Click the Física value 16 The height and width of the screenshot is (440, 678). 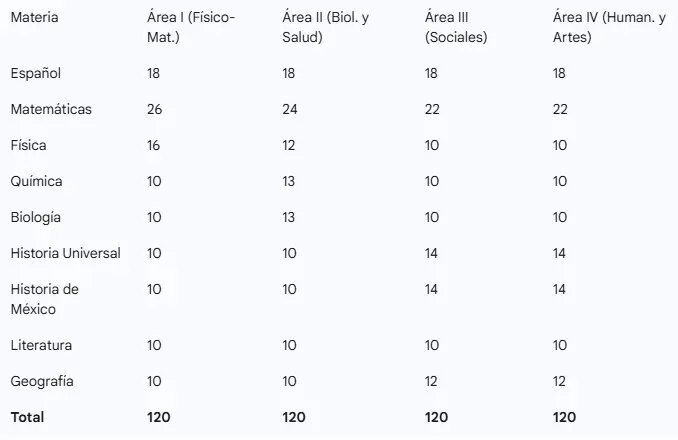tap(154, 145)
